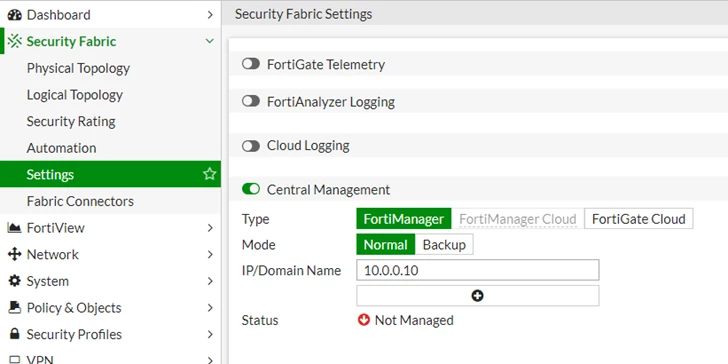This screenshot has height=364, width=728.
Task: Expand the Dashboard menu chevron
Action: [210, 15]
